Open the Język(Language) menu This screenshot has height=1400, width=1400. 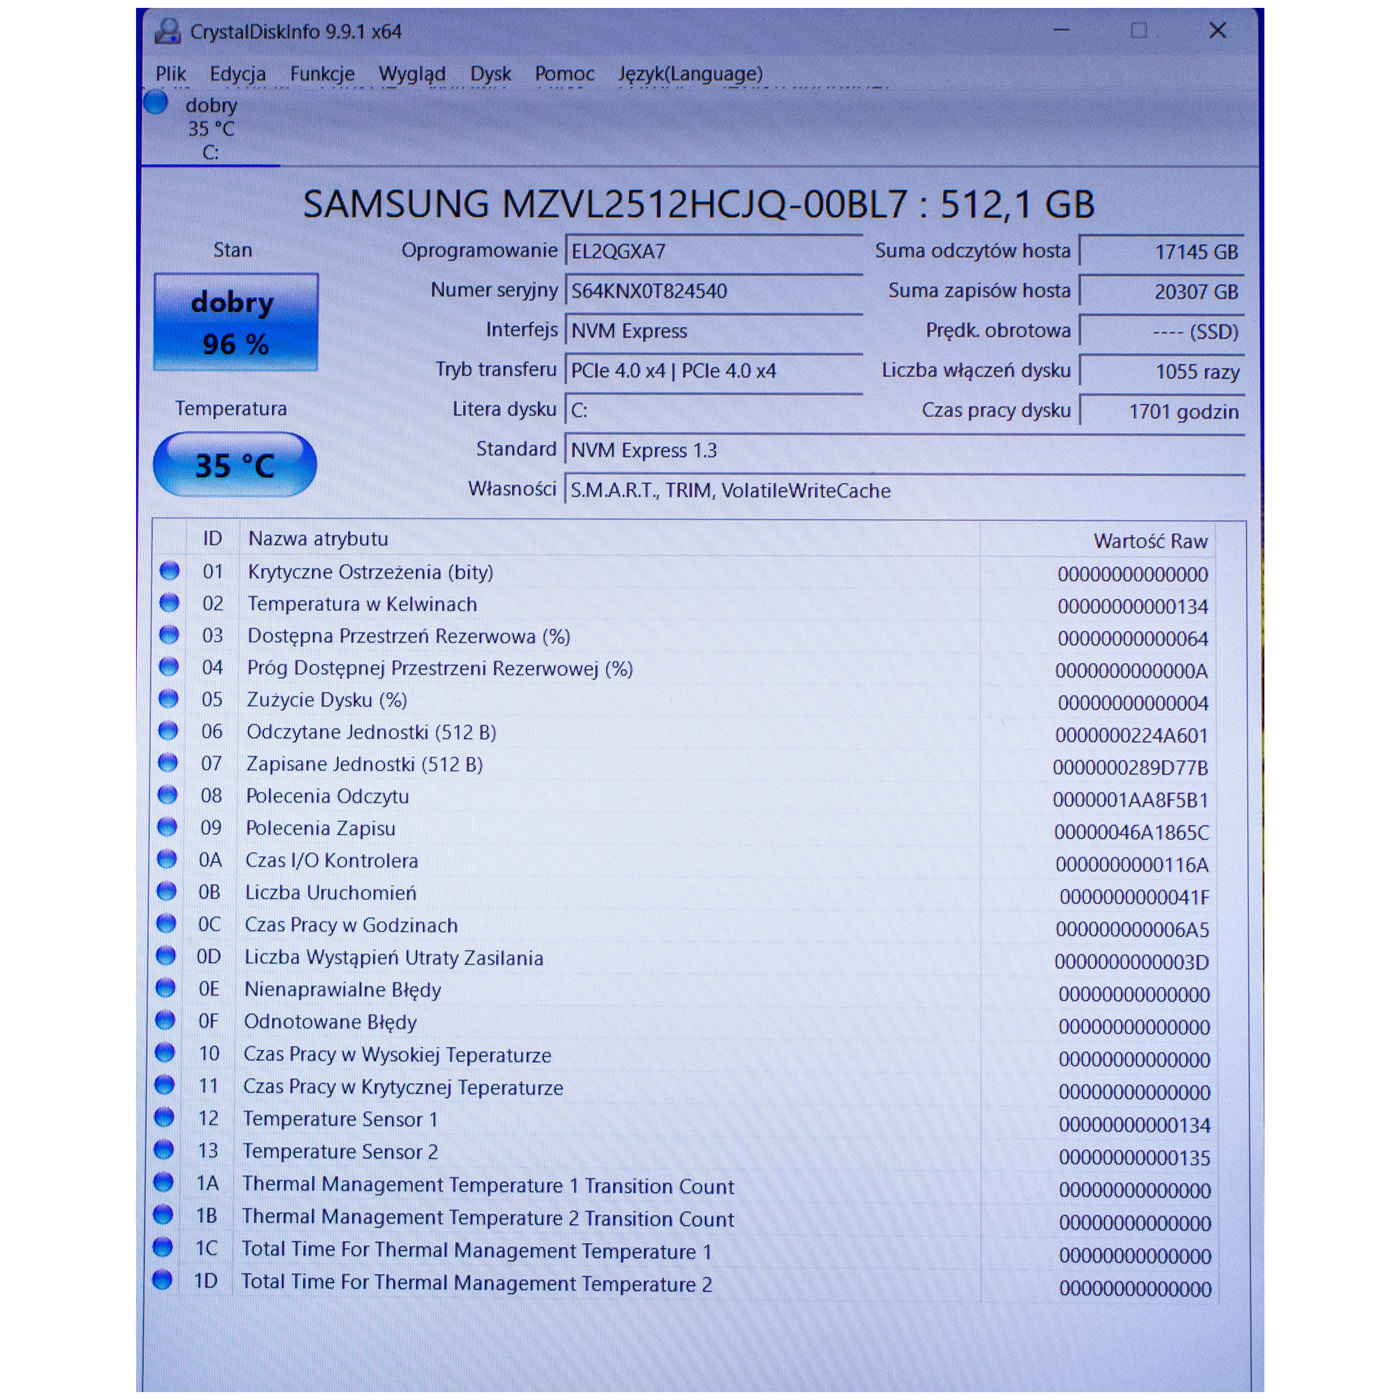coord(690,74)
